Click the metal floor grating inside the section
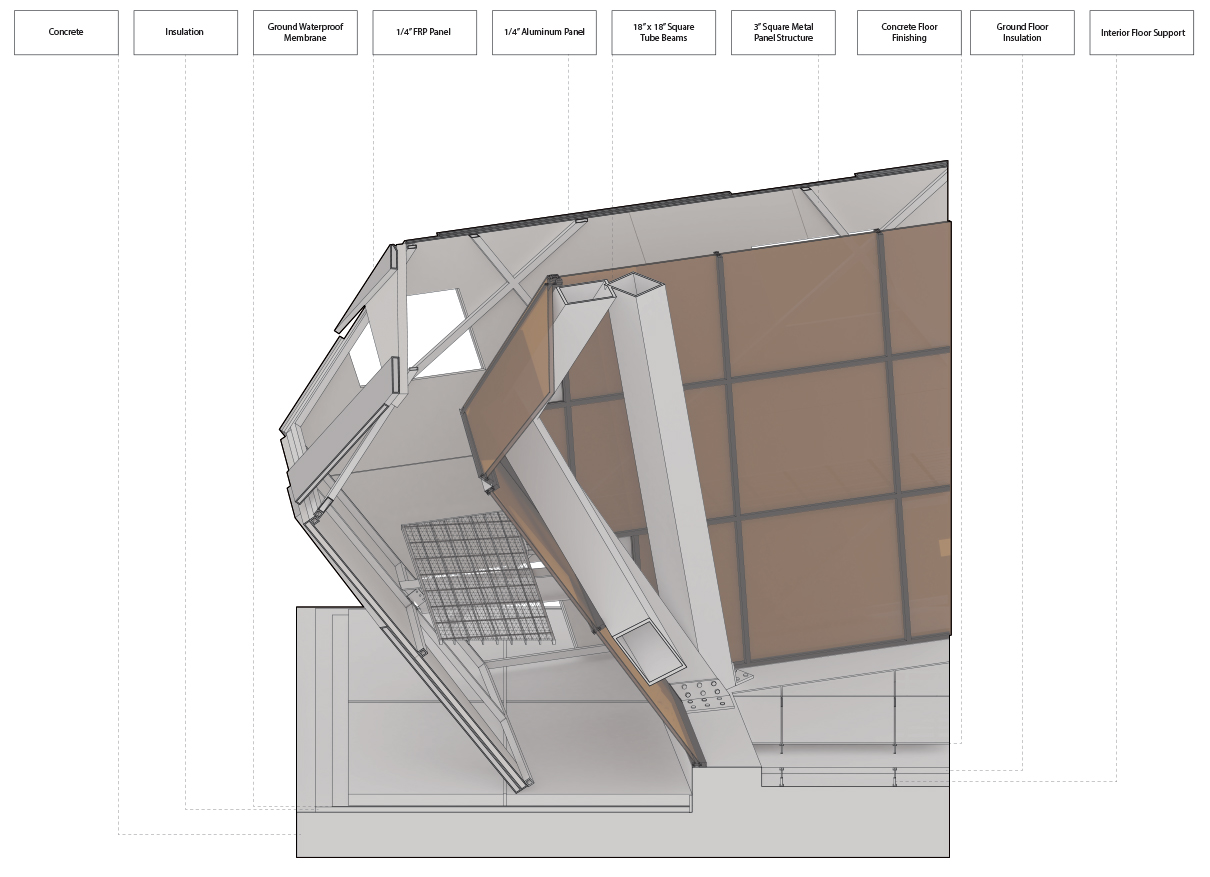This screenshot has height=877, width=1210. [x=479, y=578]
